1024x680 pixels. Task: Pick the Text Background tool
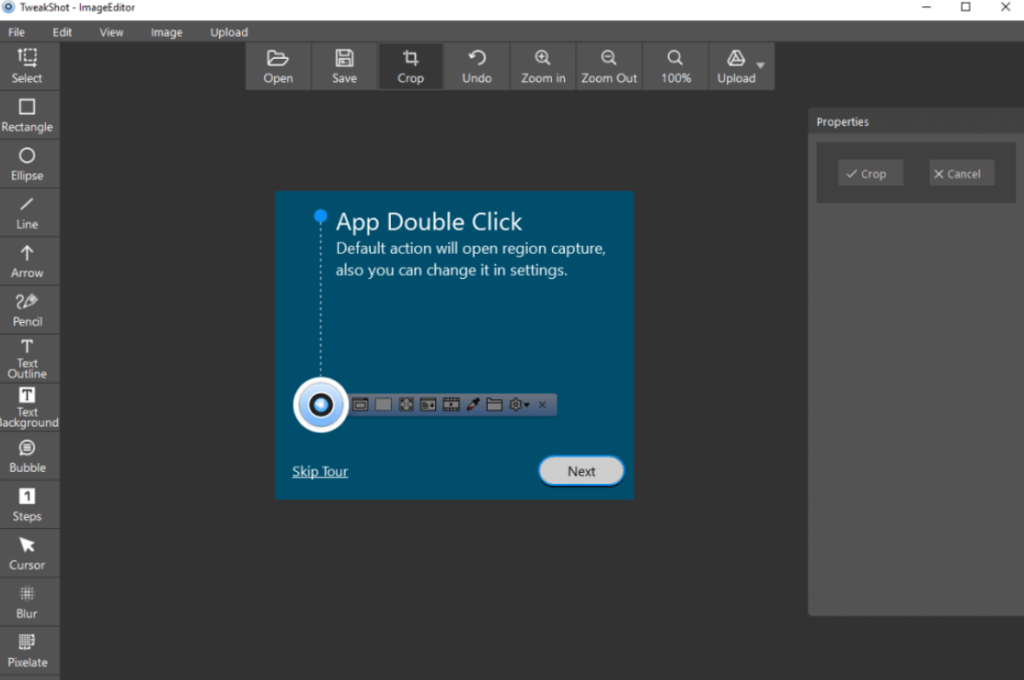click(27, 407)
